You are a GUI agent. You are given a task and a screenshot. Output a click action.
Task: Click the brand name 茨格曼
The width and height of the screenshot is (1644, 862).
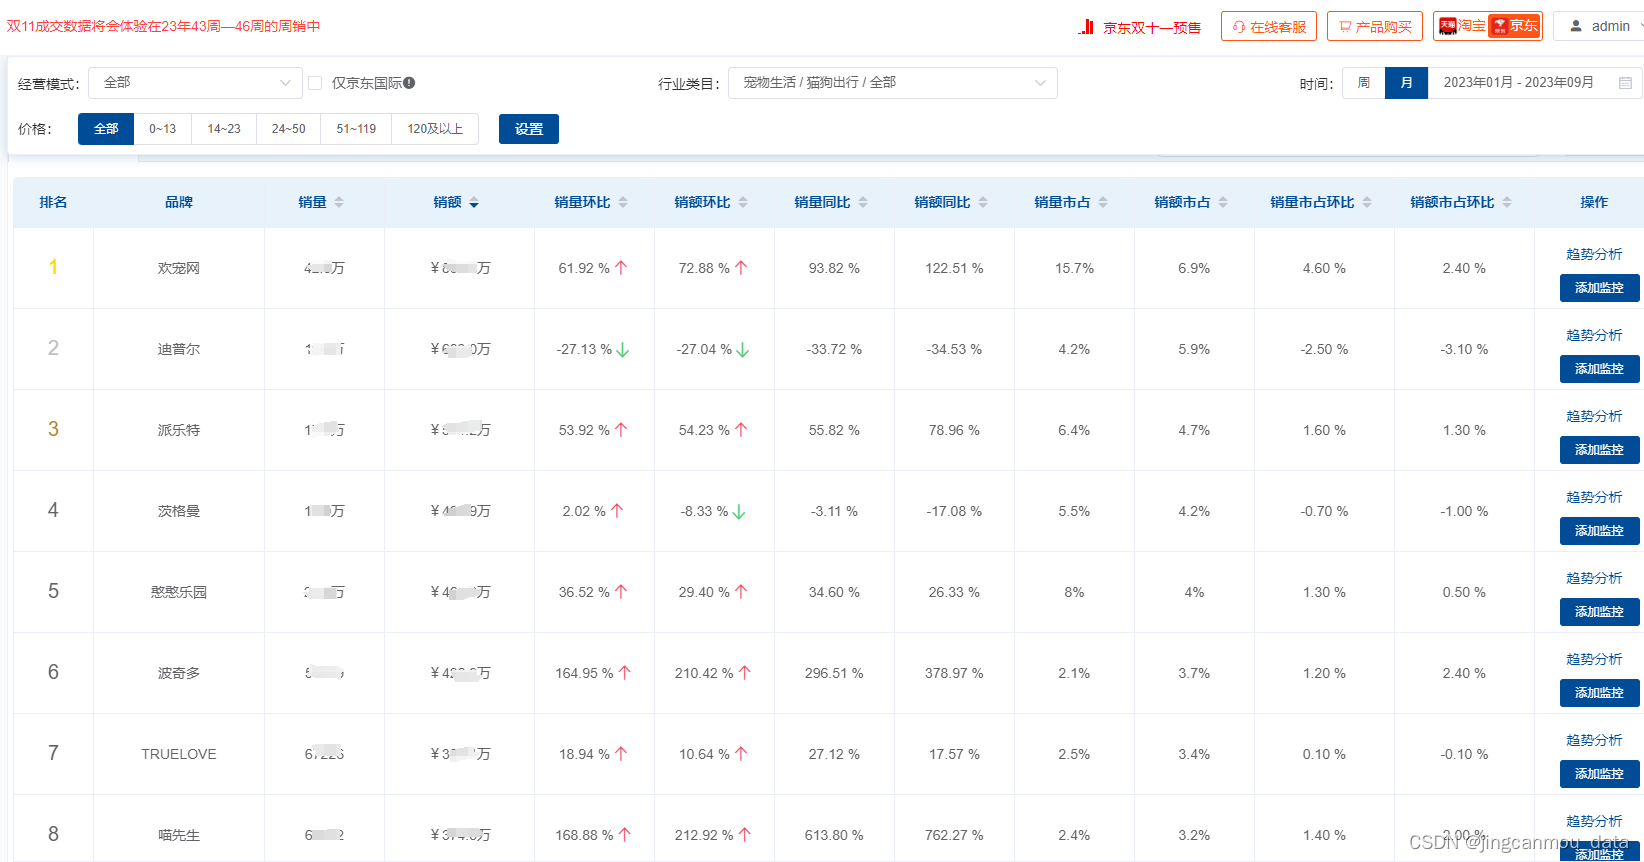[179, 511]
